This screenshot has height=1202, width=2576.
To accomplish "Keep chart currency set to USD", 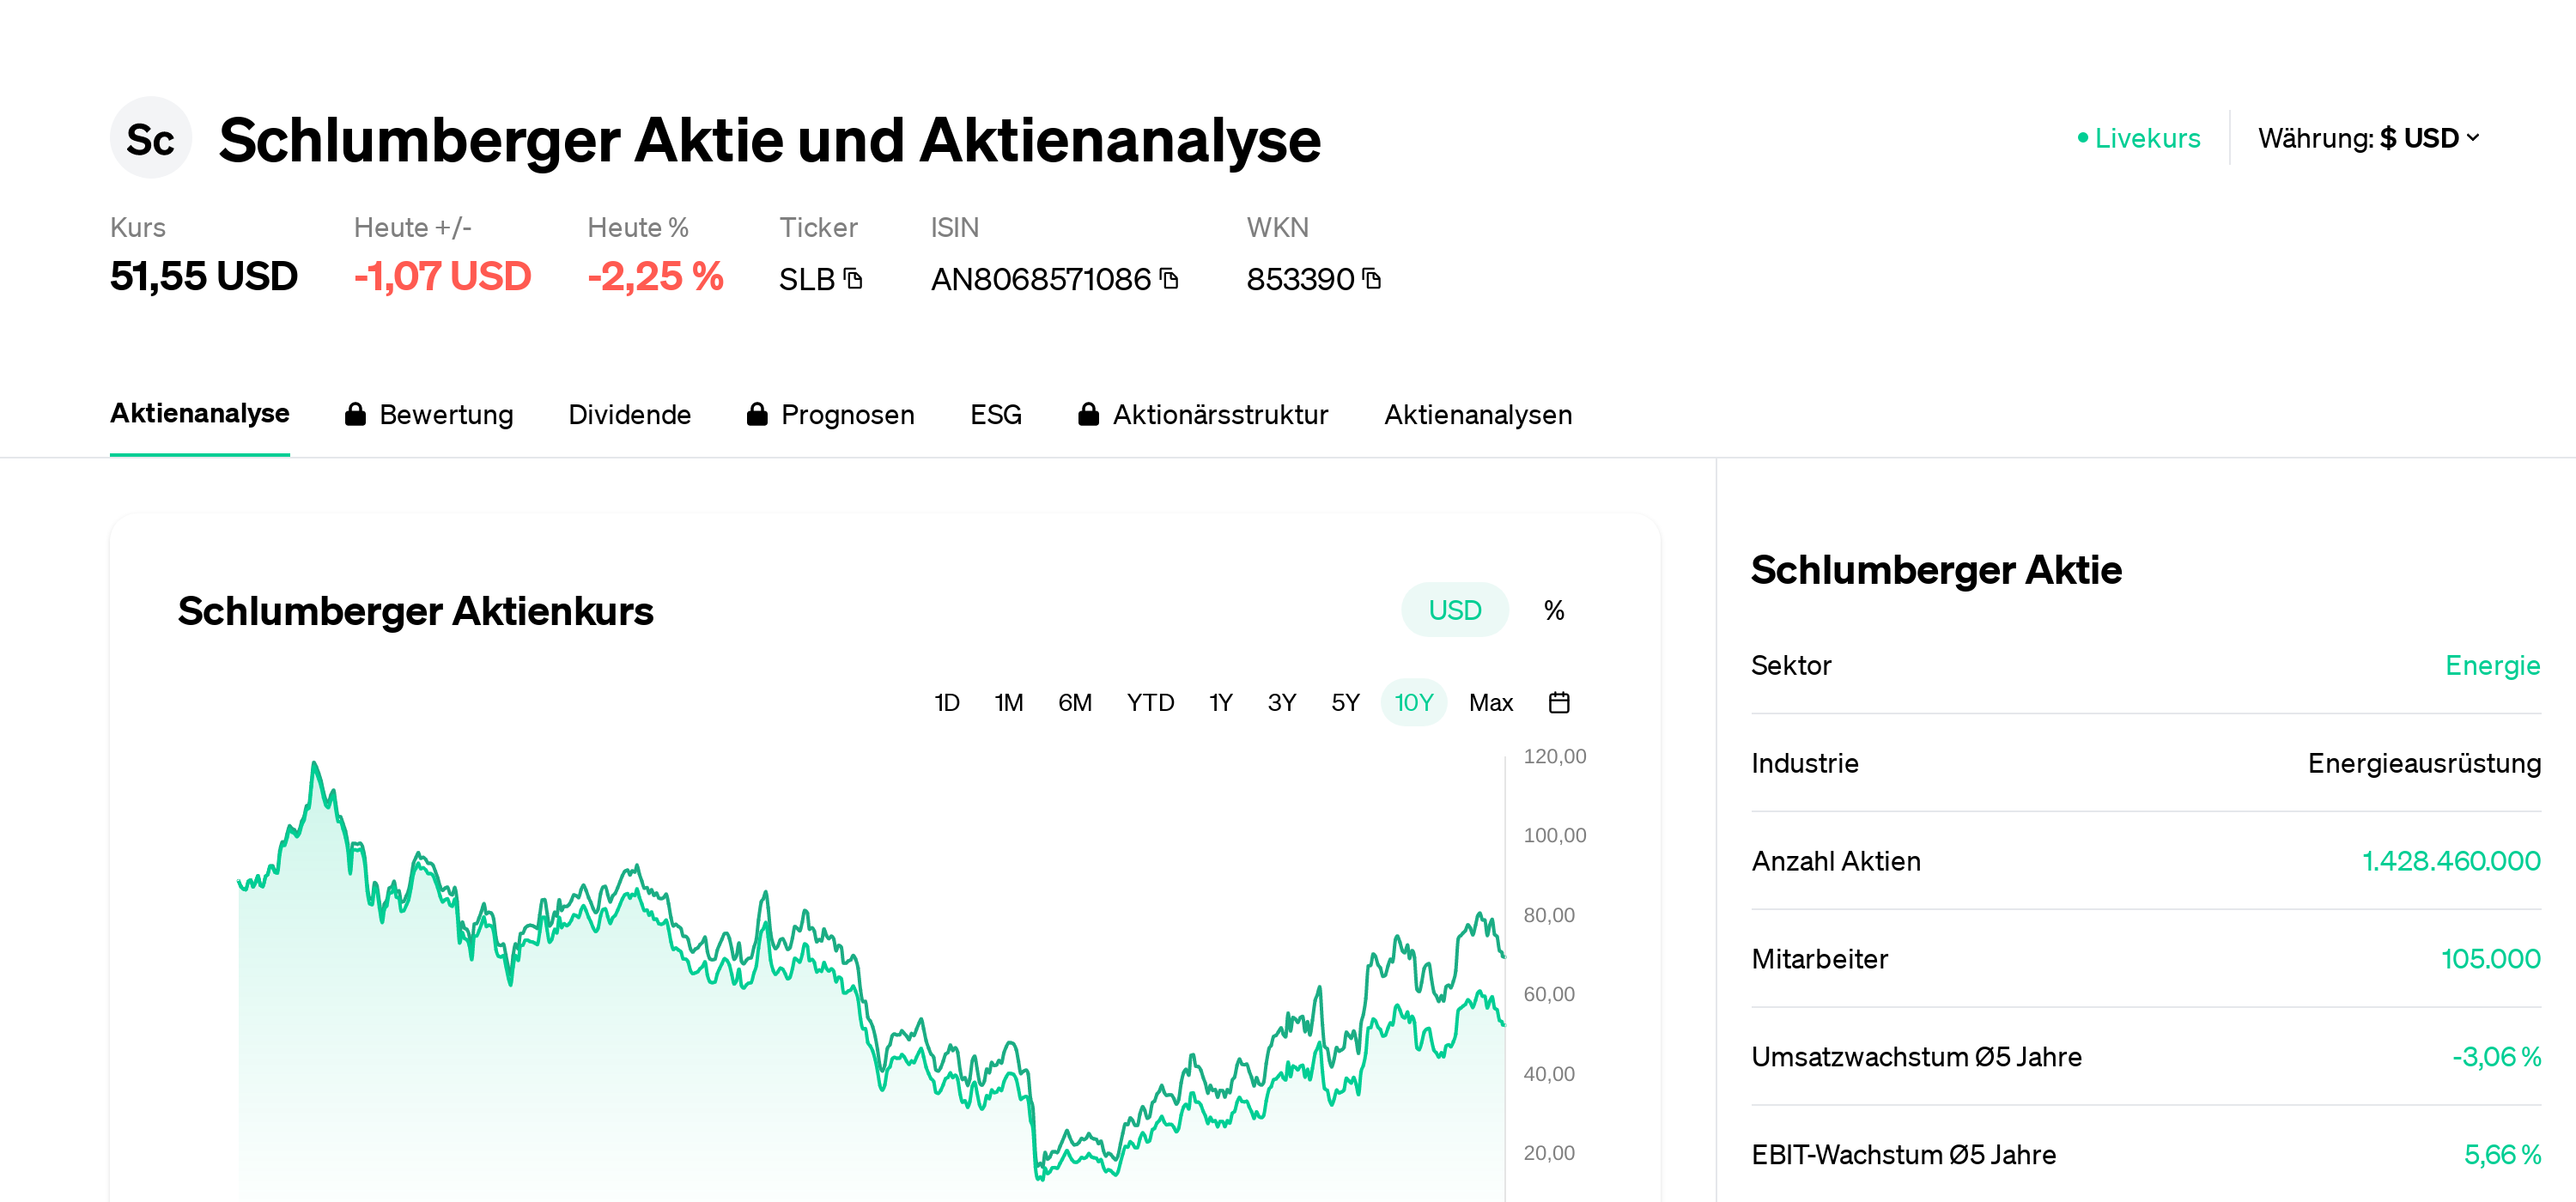I will (1455, 609).
